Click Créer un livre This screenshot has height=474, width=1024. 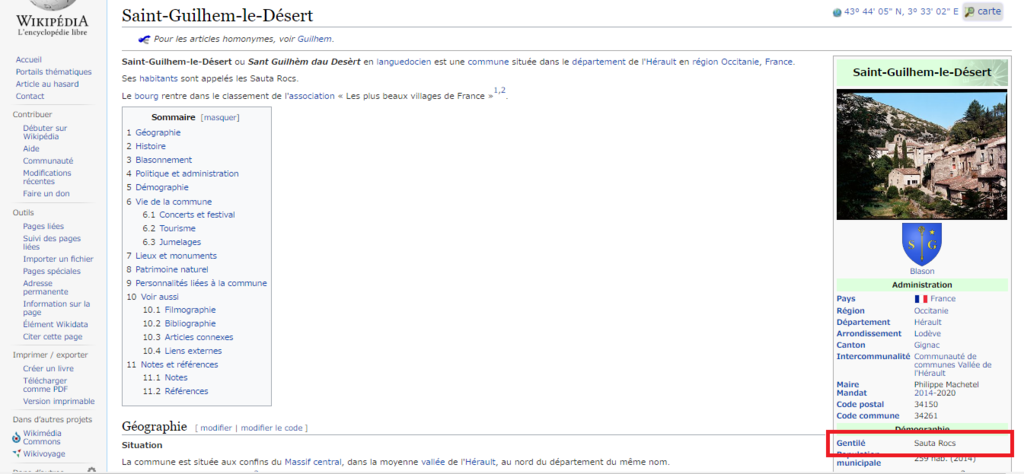pyautogui.click(x=47, y=369)
